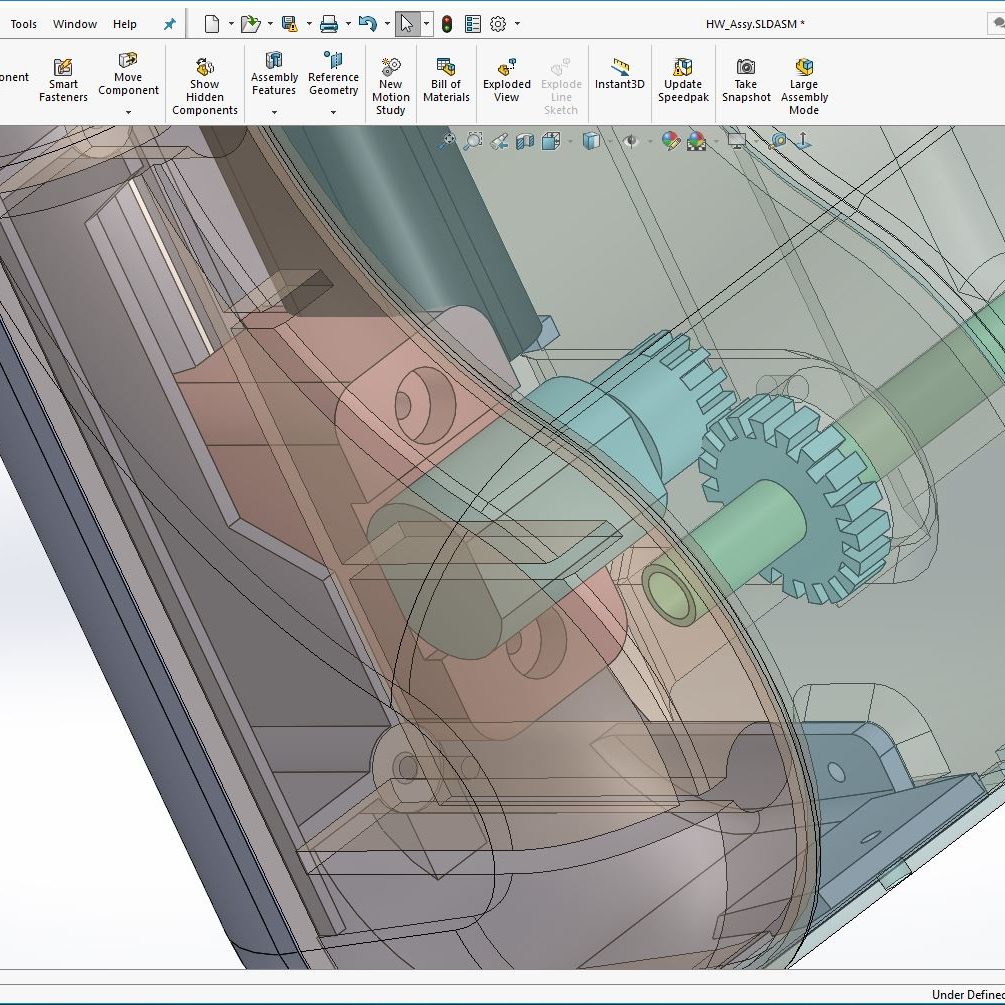Click the Previous View icon
Screen dimensions: 1005x1005
(499, 140)
